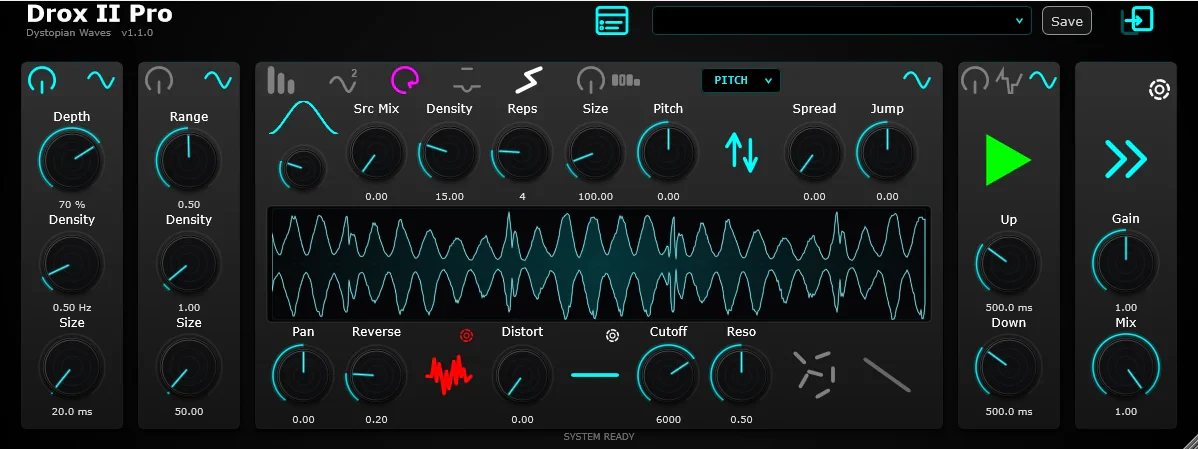This screenshot has height=449, width=1198.
Task: Click the Cutoff knob
Action: click(668, 375)
